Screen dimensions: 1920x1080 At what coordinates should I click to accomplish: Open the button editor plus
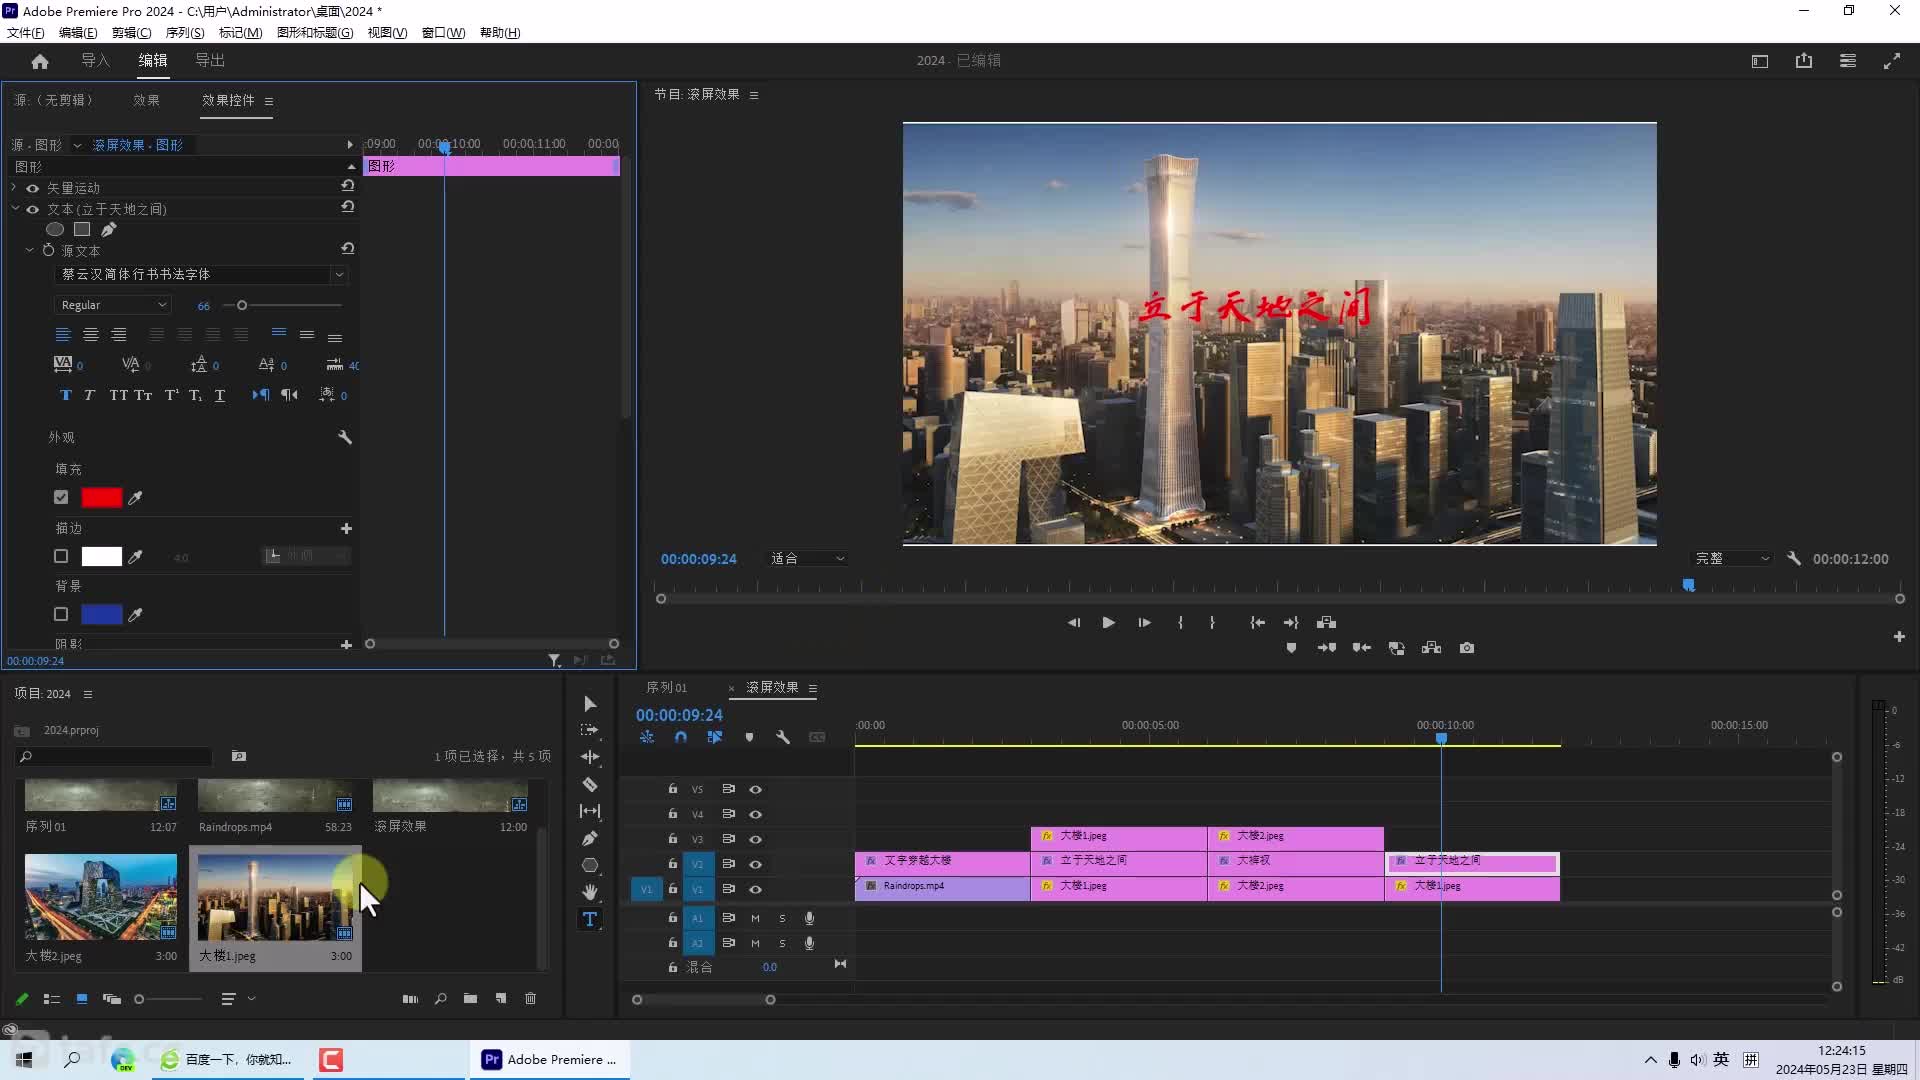coord(1899,637)
